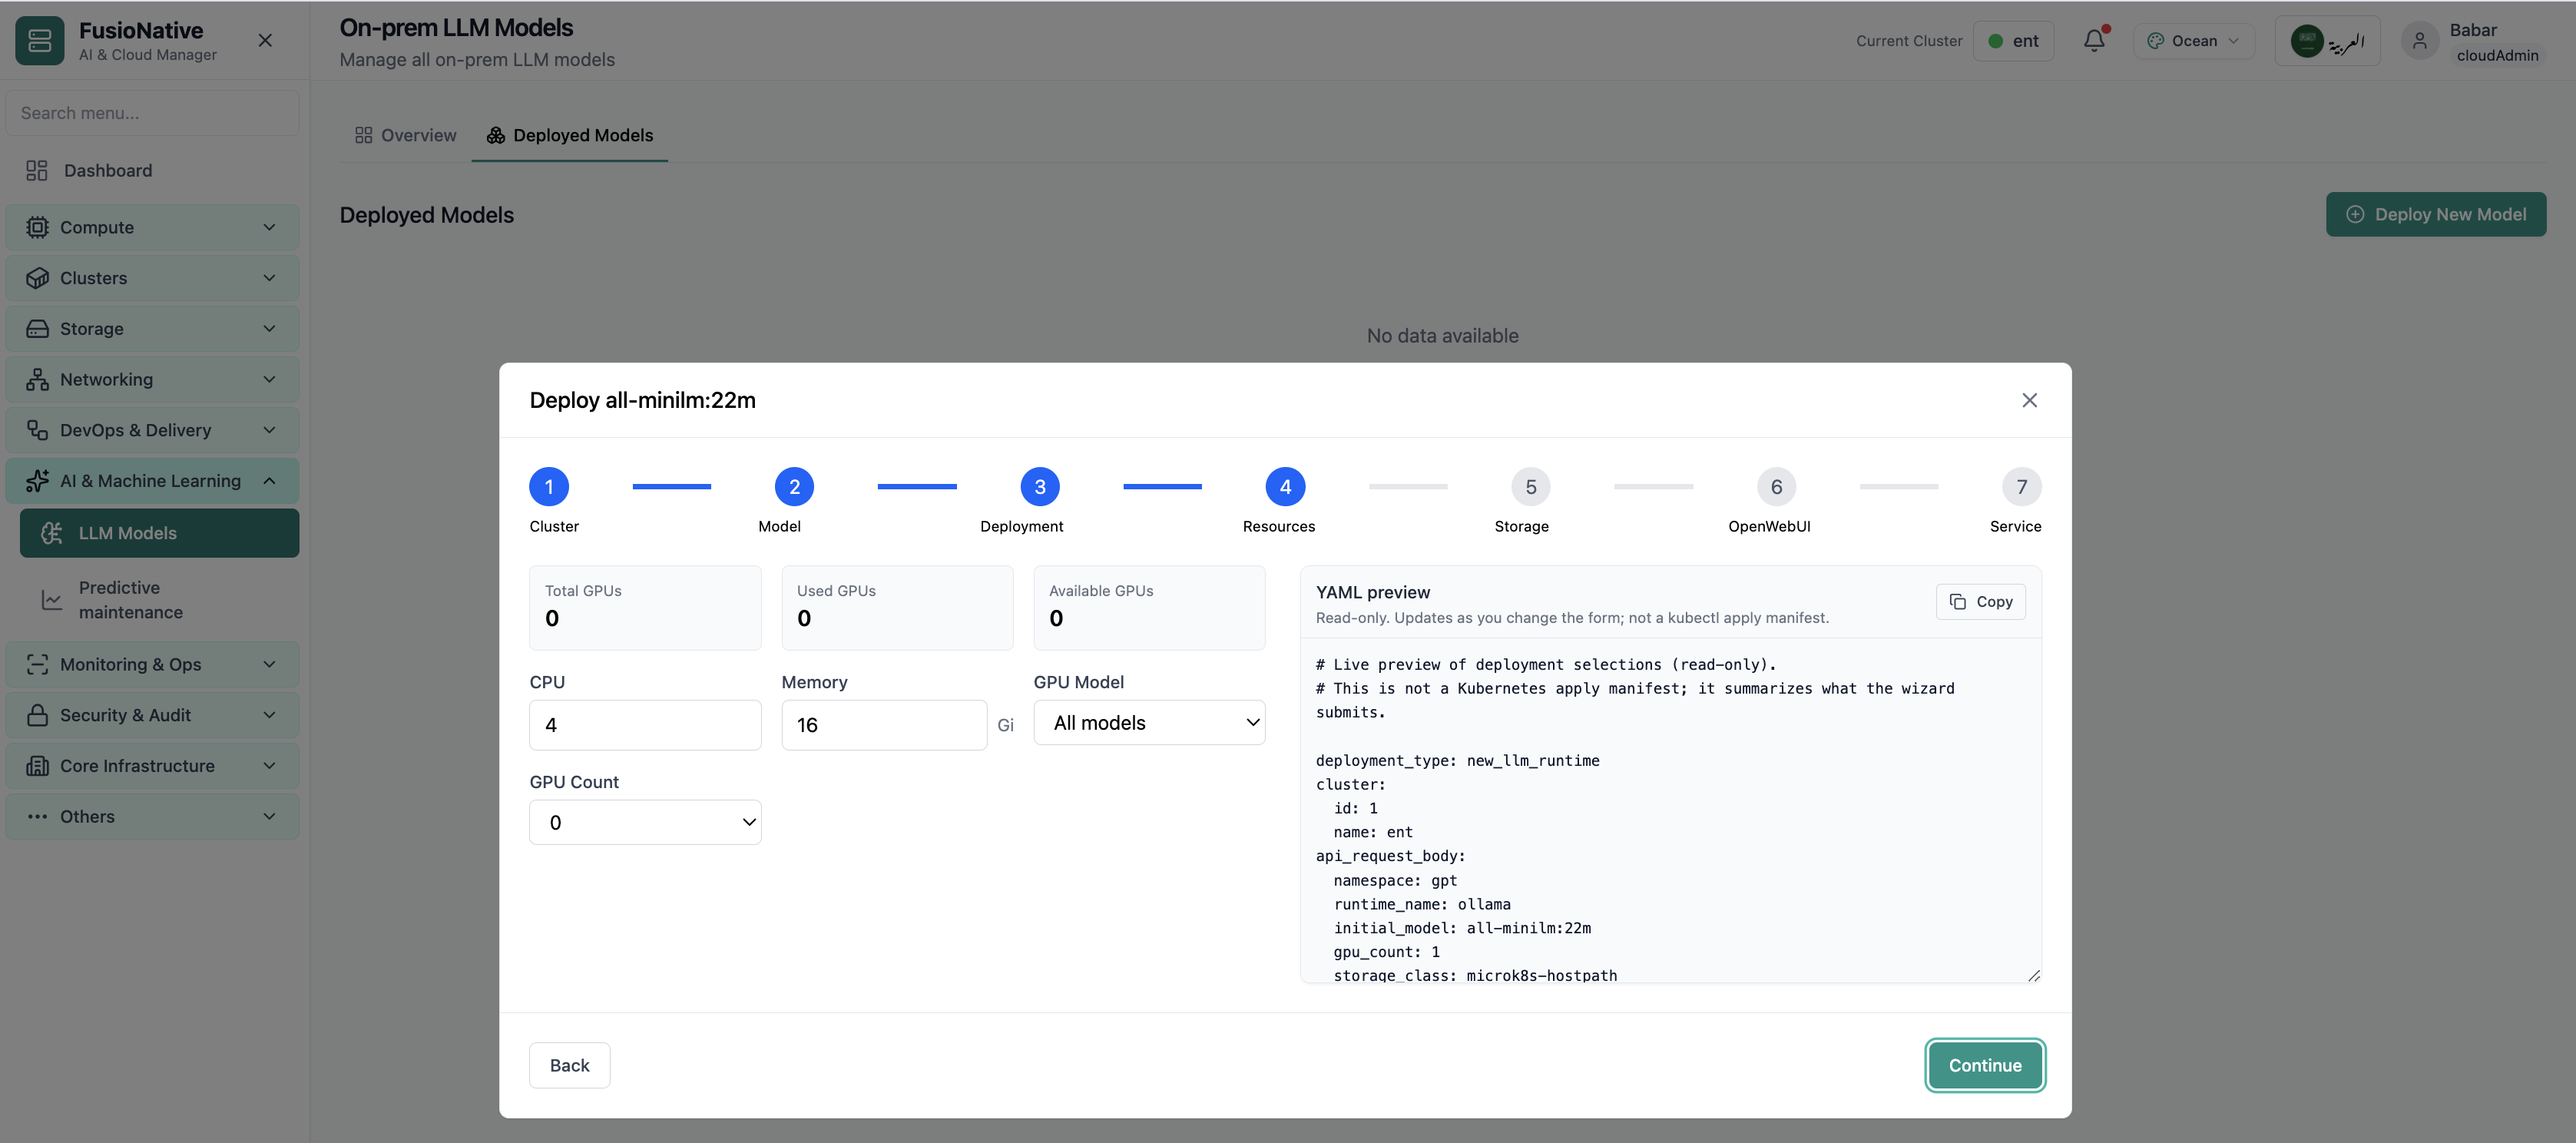Click the FusioNative logo icon
Screen dimensions: 2576x1143
[40, 40]
